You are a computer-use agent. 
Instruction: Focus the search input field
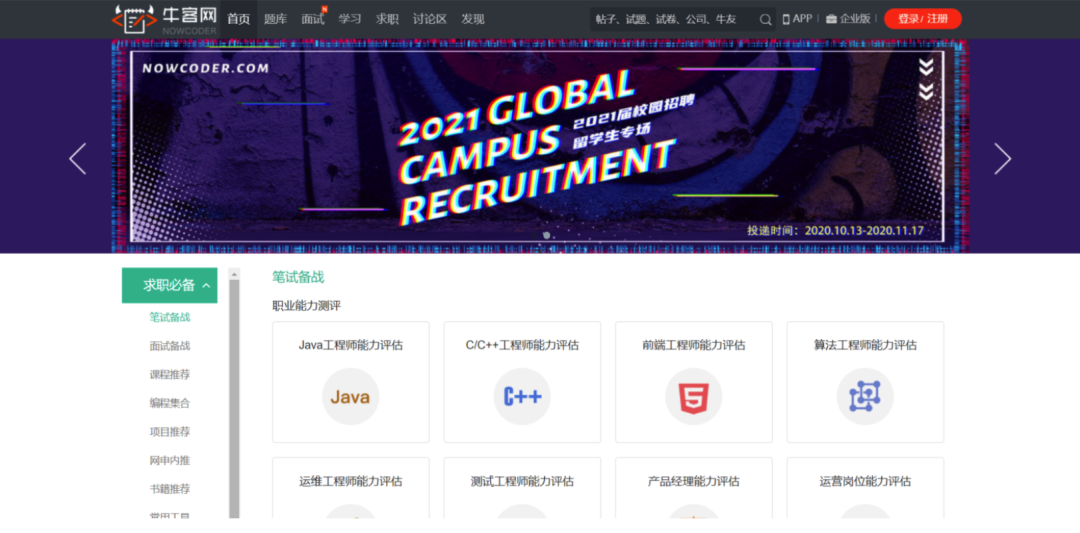tap(675, 20)
